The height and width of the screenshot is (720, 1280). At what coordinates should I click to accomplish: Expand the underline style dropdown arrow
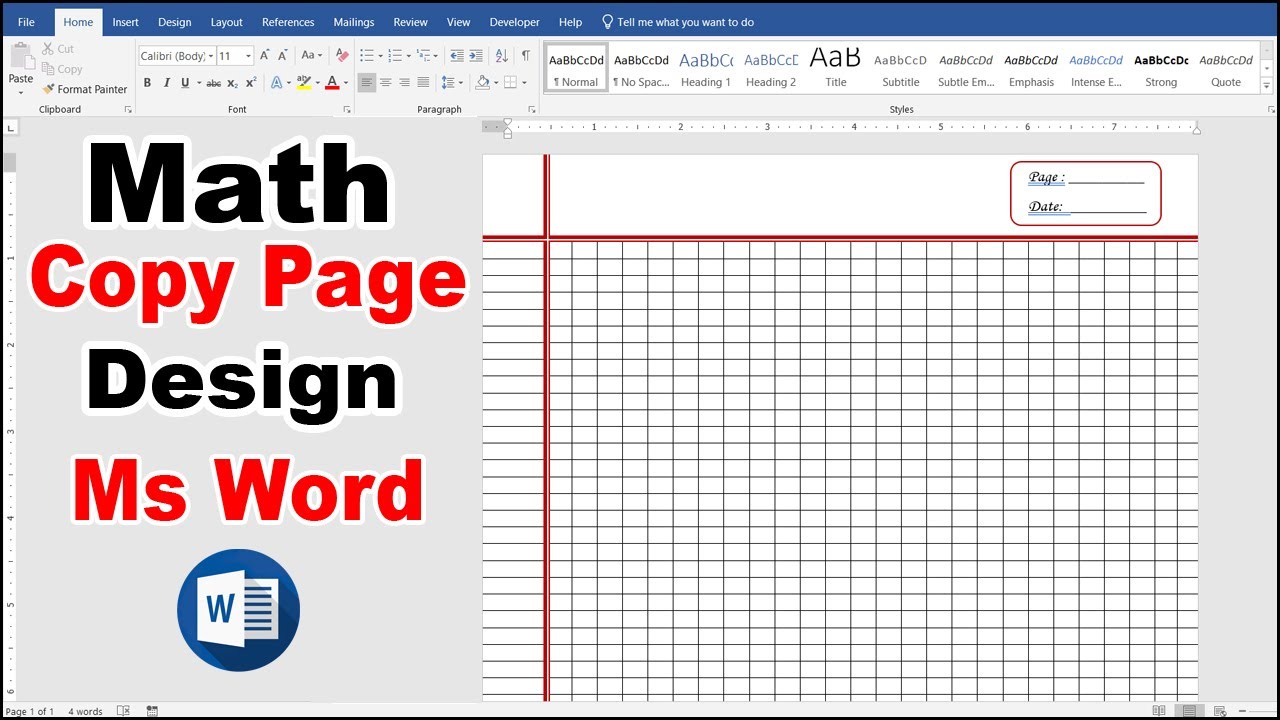click(x=199, y=83)
